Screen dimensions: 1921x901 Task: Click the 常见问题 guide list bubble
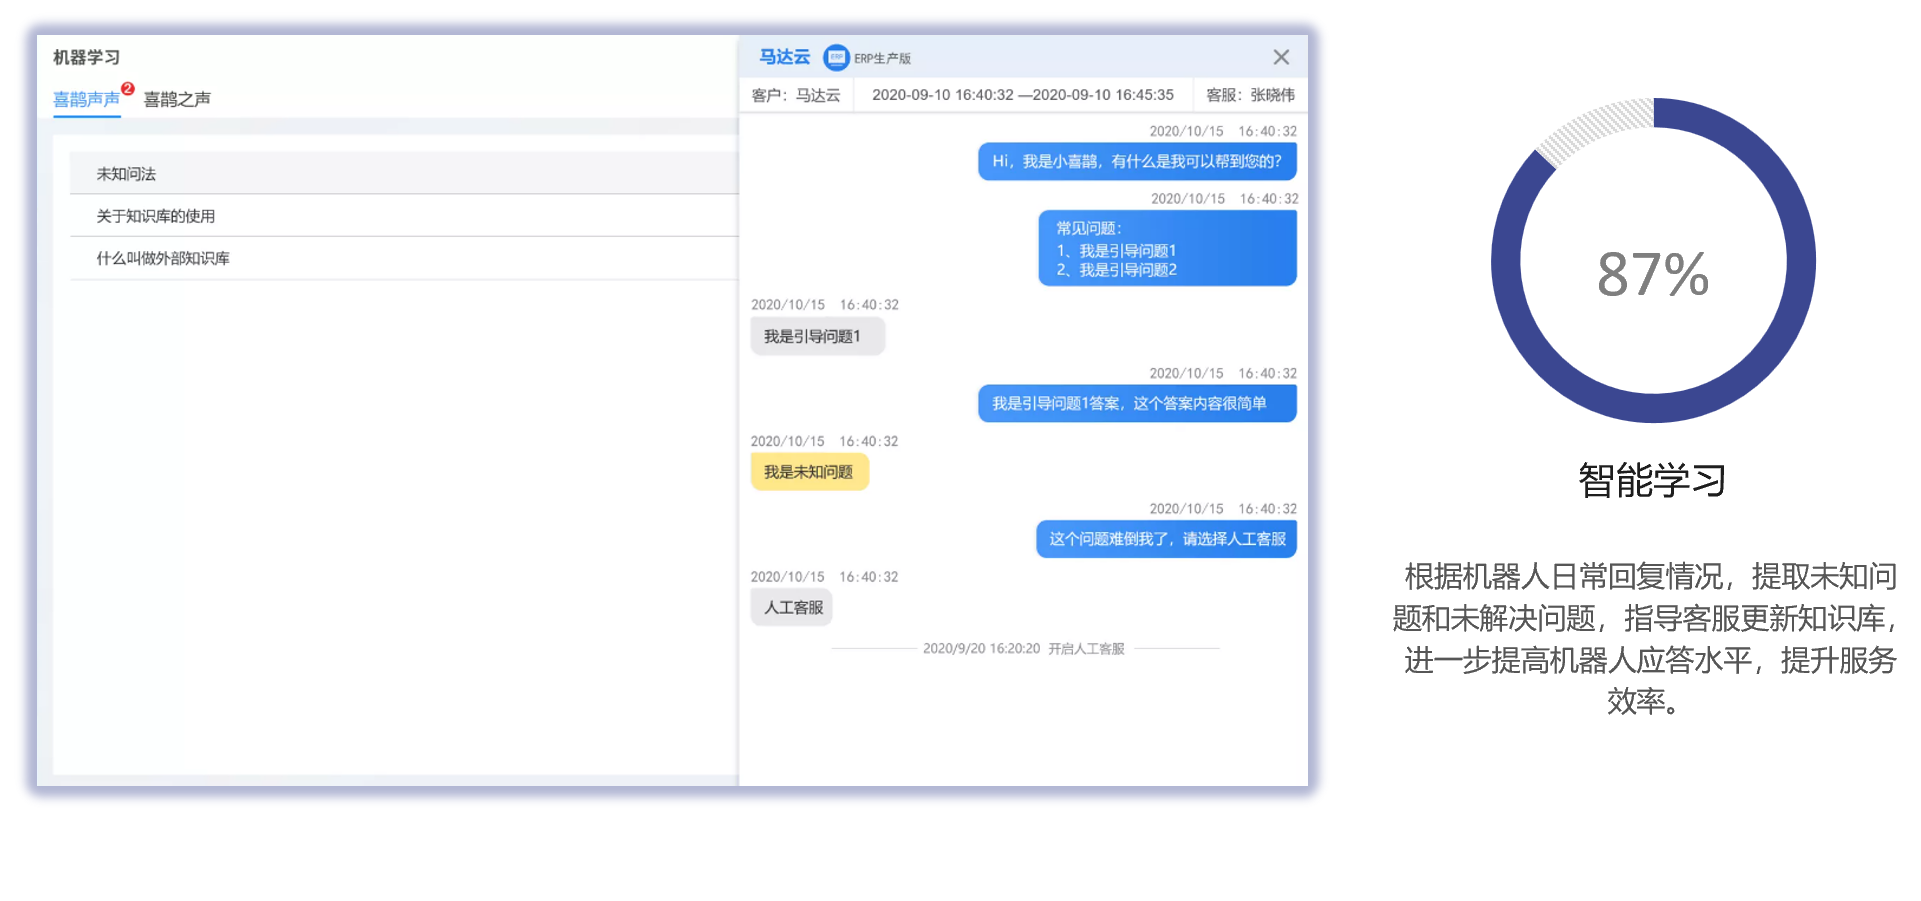click(x=1167, y=249)
